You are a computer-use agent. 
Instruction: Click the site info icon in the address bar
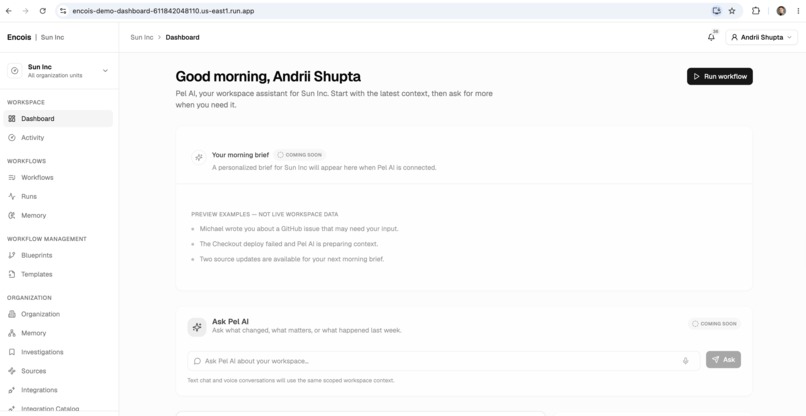[63, 11]
